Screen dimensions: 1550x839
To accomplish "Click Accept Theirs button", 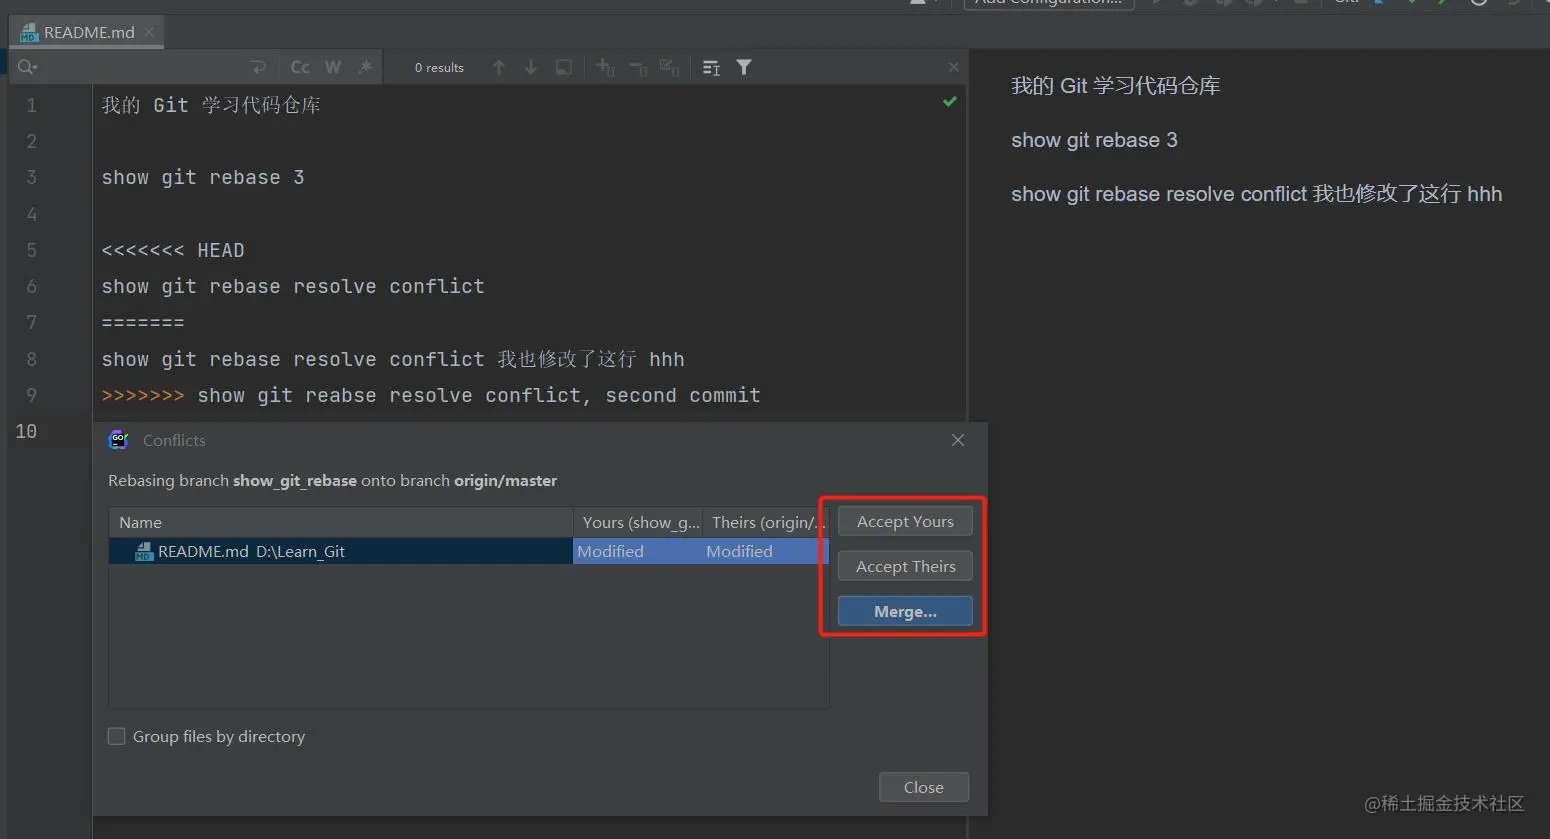I will [905, 566].
